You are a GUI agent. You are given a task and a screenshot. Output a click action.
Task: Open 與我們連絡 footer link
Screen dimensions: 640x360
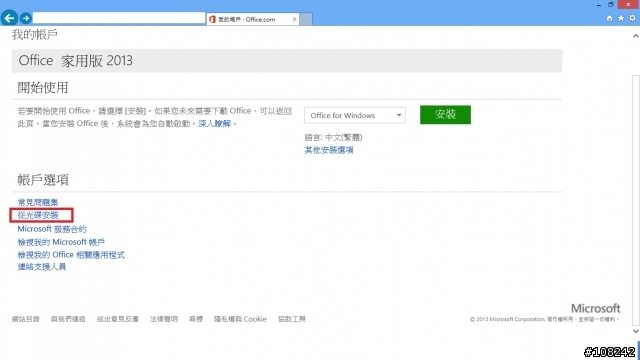[68, 319]
